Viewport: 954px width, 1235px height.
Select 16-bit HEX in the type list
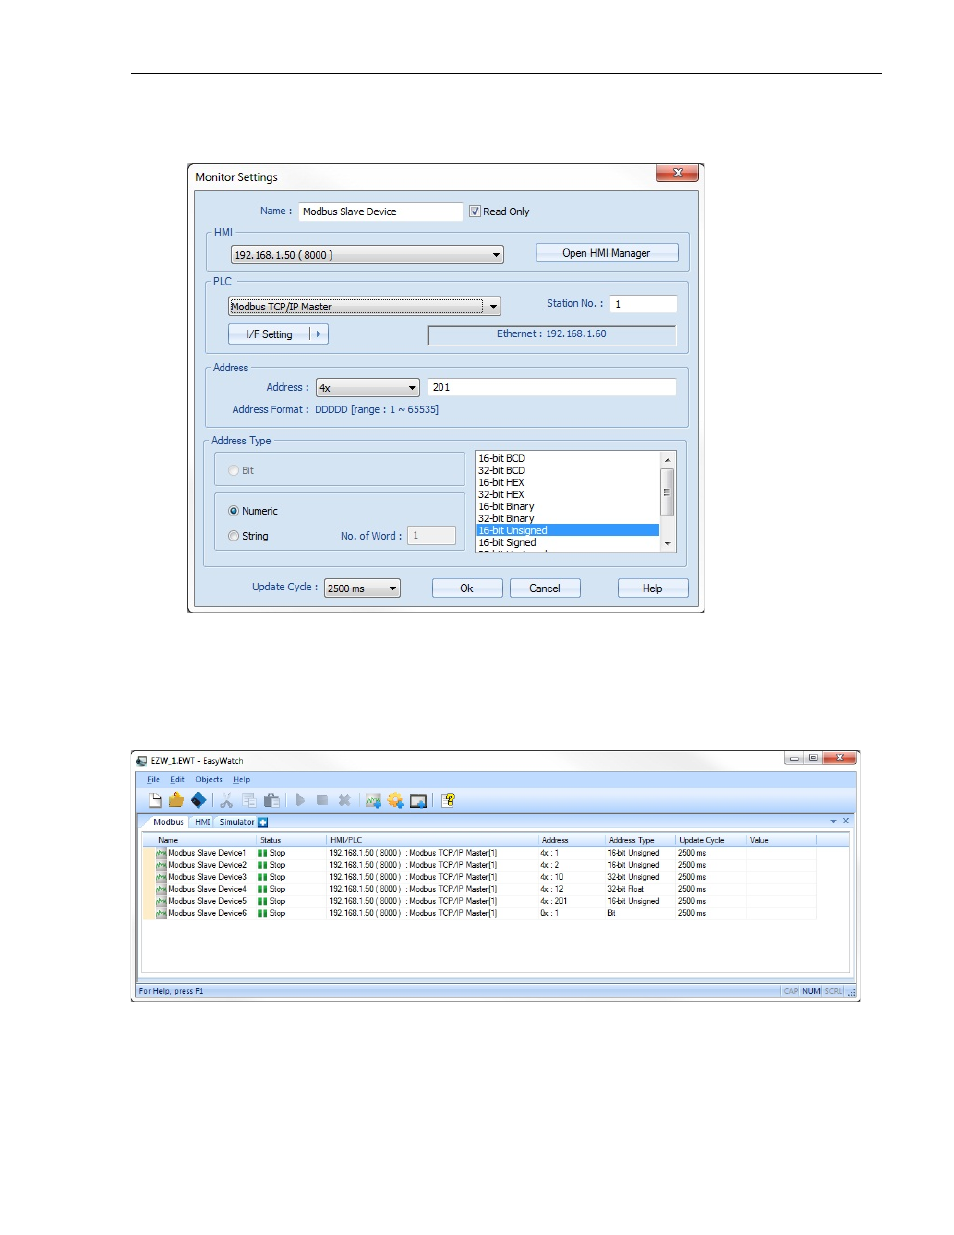pyautogui.click(x=567, y=482)
